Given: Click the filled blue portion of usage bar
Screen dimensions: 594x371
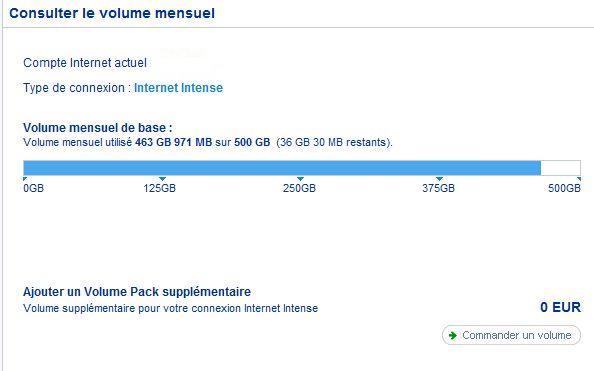Looking at the screenshot, I should (282, 168).
